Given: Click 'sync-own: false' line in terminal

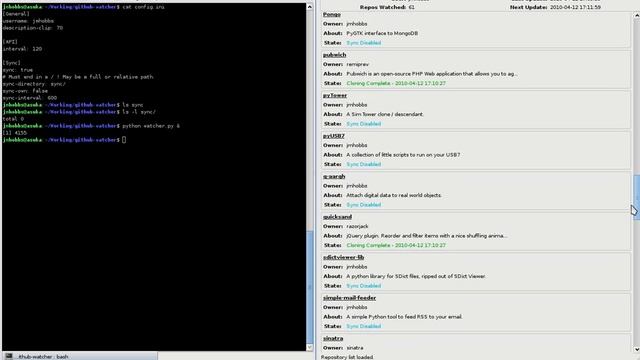Looking at the screenshot, I should click(25, 91).
